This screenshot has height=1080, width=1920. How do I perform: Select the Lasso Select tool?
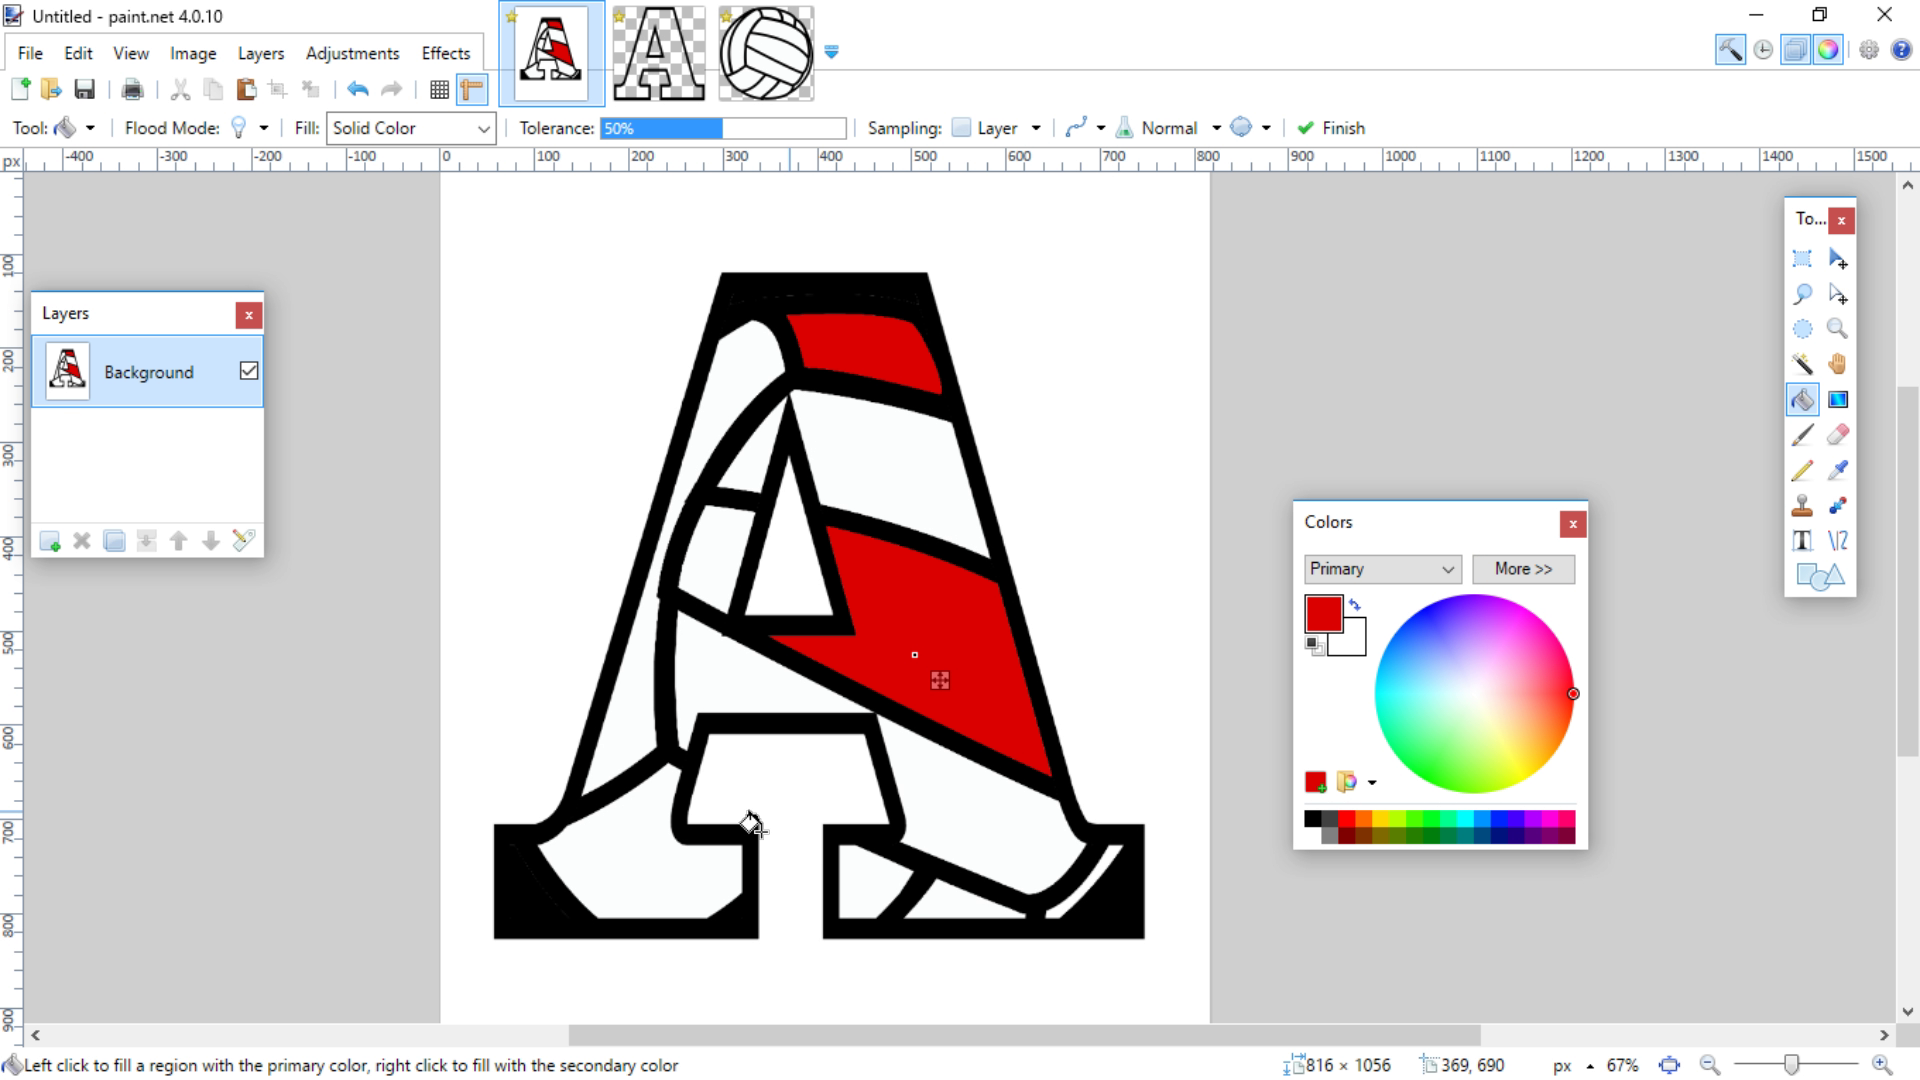(1802, 294)
